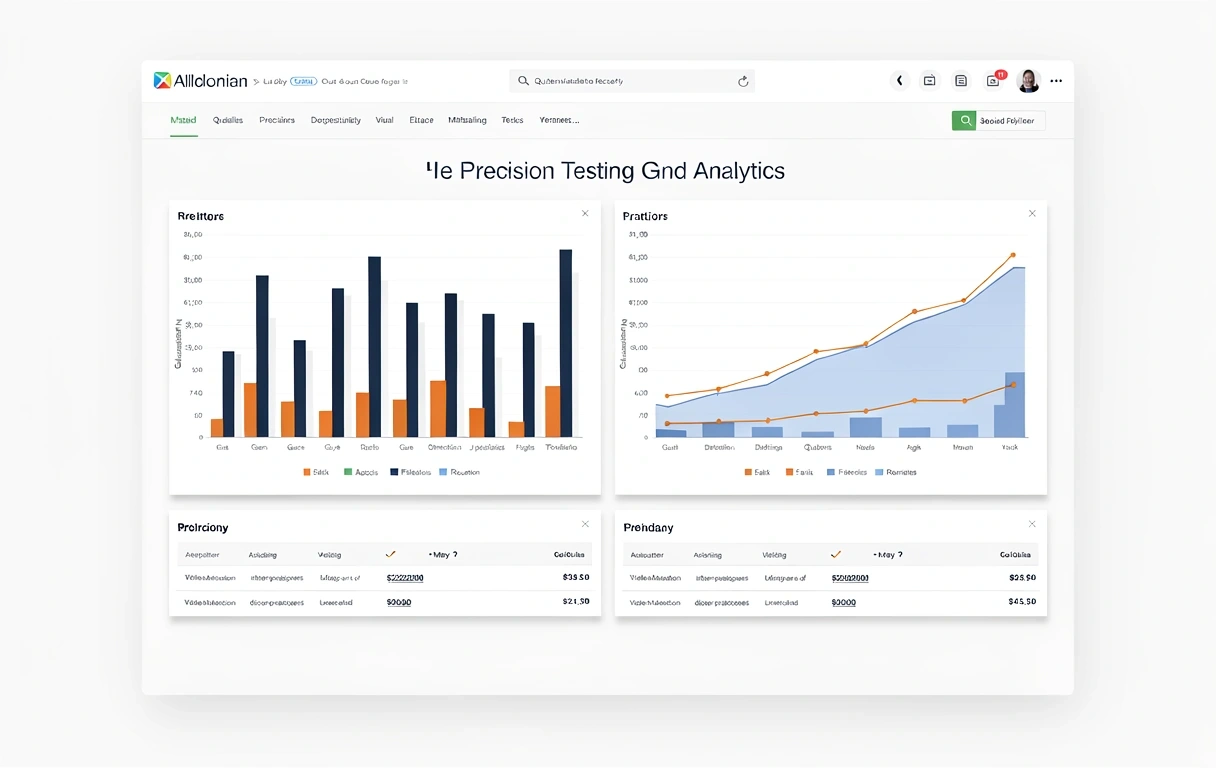Viewport: 1216px width, 768px height.
Task: Open the inbox icon in the top bar
Action: [929, 80]
